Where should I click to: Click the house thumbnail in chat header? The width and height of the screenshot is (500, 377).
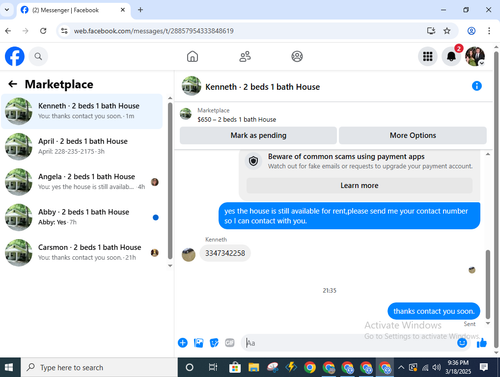click(x=191, y=86)
